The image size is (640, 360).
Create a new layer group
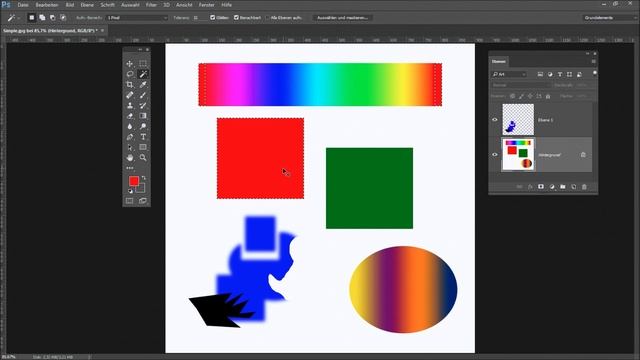(x=562, y=187)
